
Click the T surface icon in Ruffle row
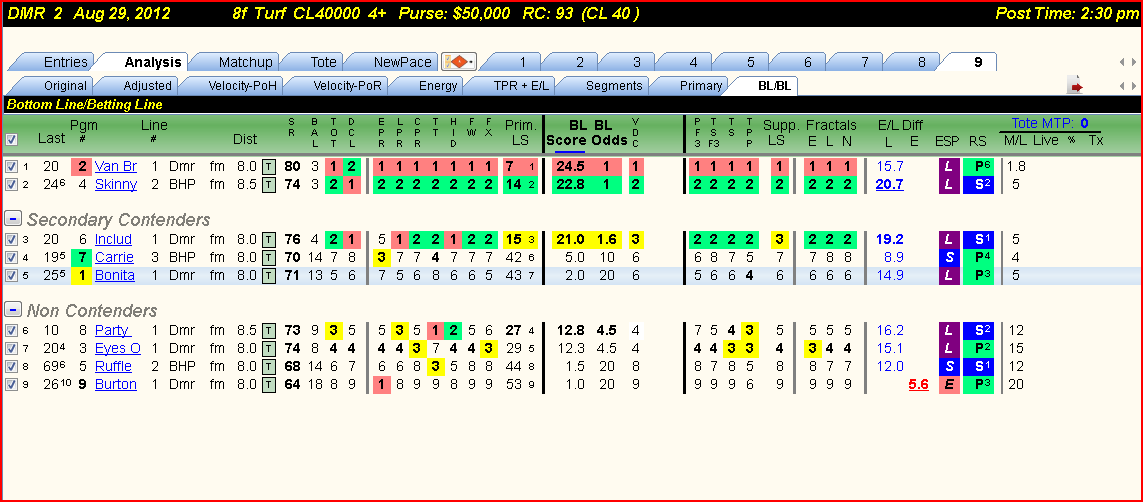268,366
